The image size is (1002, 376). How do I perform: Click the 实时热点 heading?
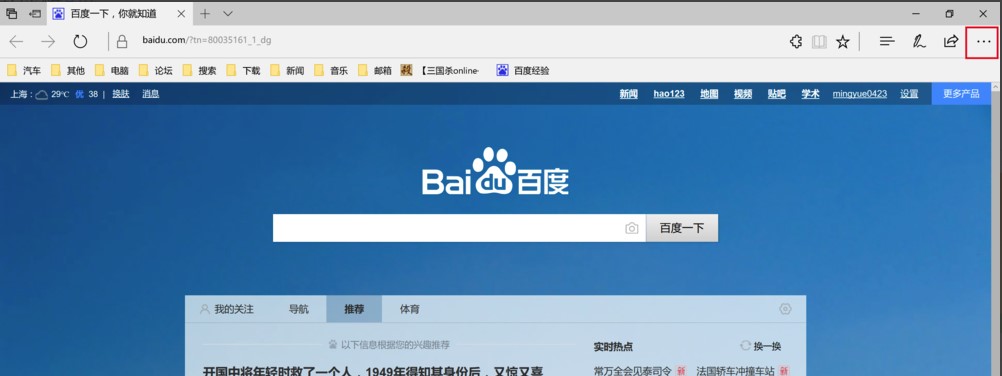613,347
